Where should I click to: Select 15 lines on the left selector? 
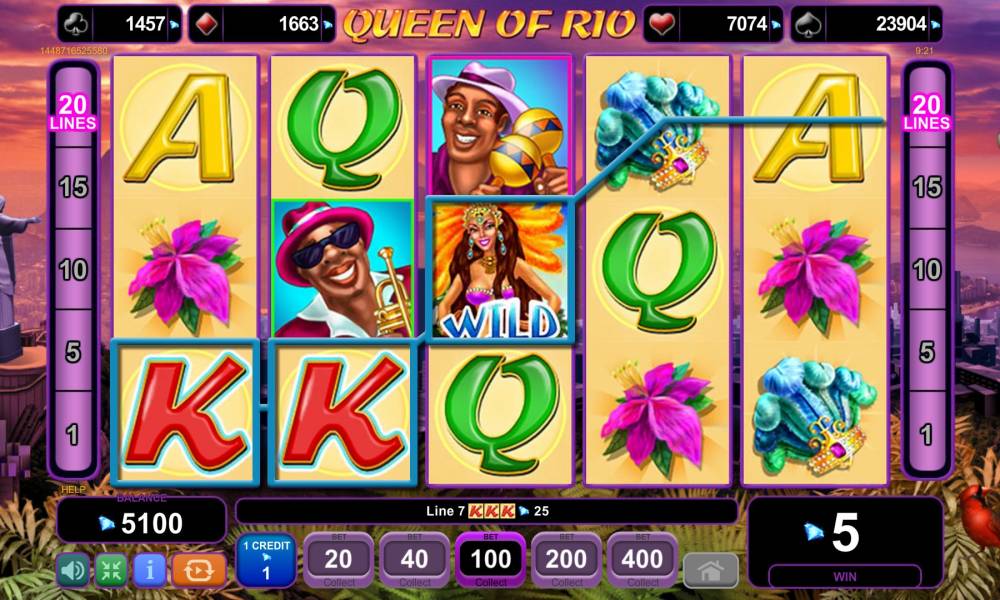click(x=73, y=187)
